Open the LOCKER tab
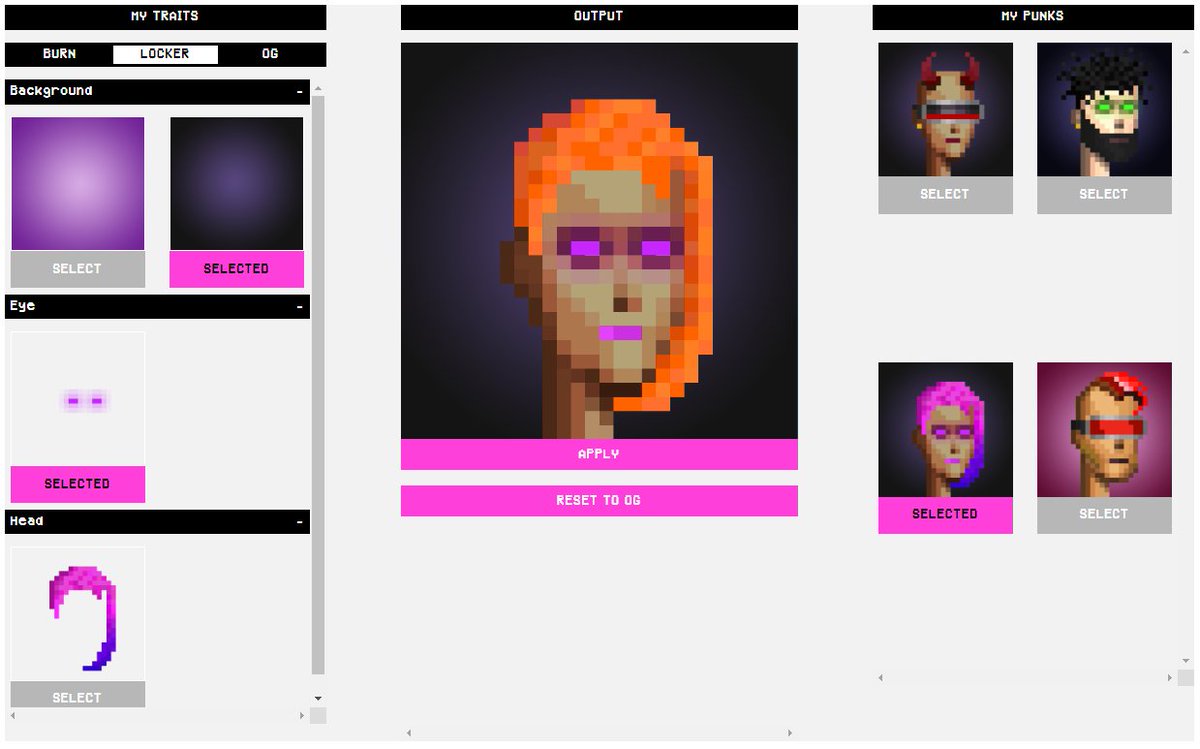Screen dimensions: 1200x749 pos(165,54)
